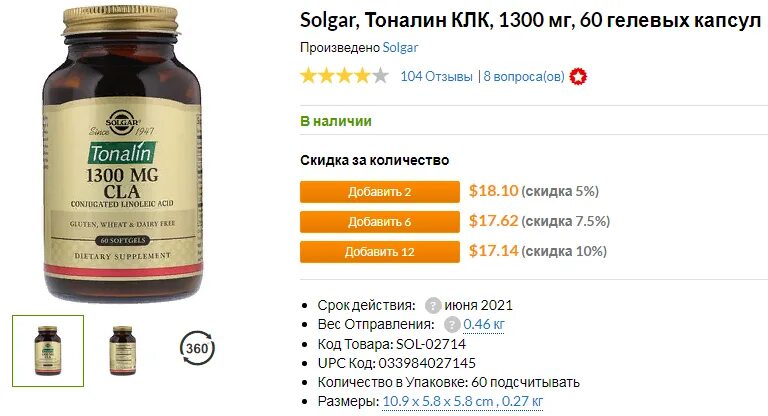This screenshot has width=768, height=416.
Task: Click the expiration date question mark icon
Action: coord(432,306)
